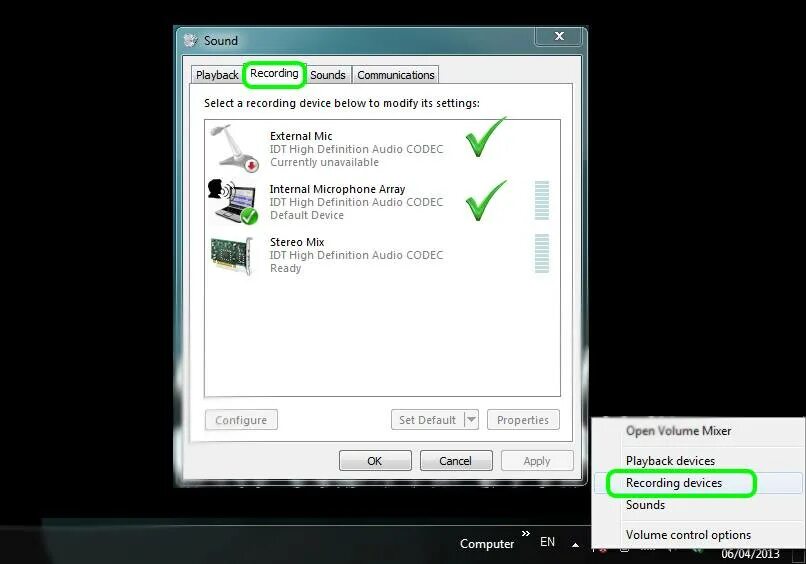806x564 pixels.
Task: Select the Stereo Mix sound card icon
Action: point(232,256)
